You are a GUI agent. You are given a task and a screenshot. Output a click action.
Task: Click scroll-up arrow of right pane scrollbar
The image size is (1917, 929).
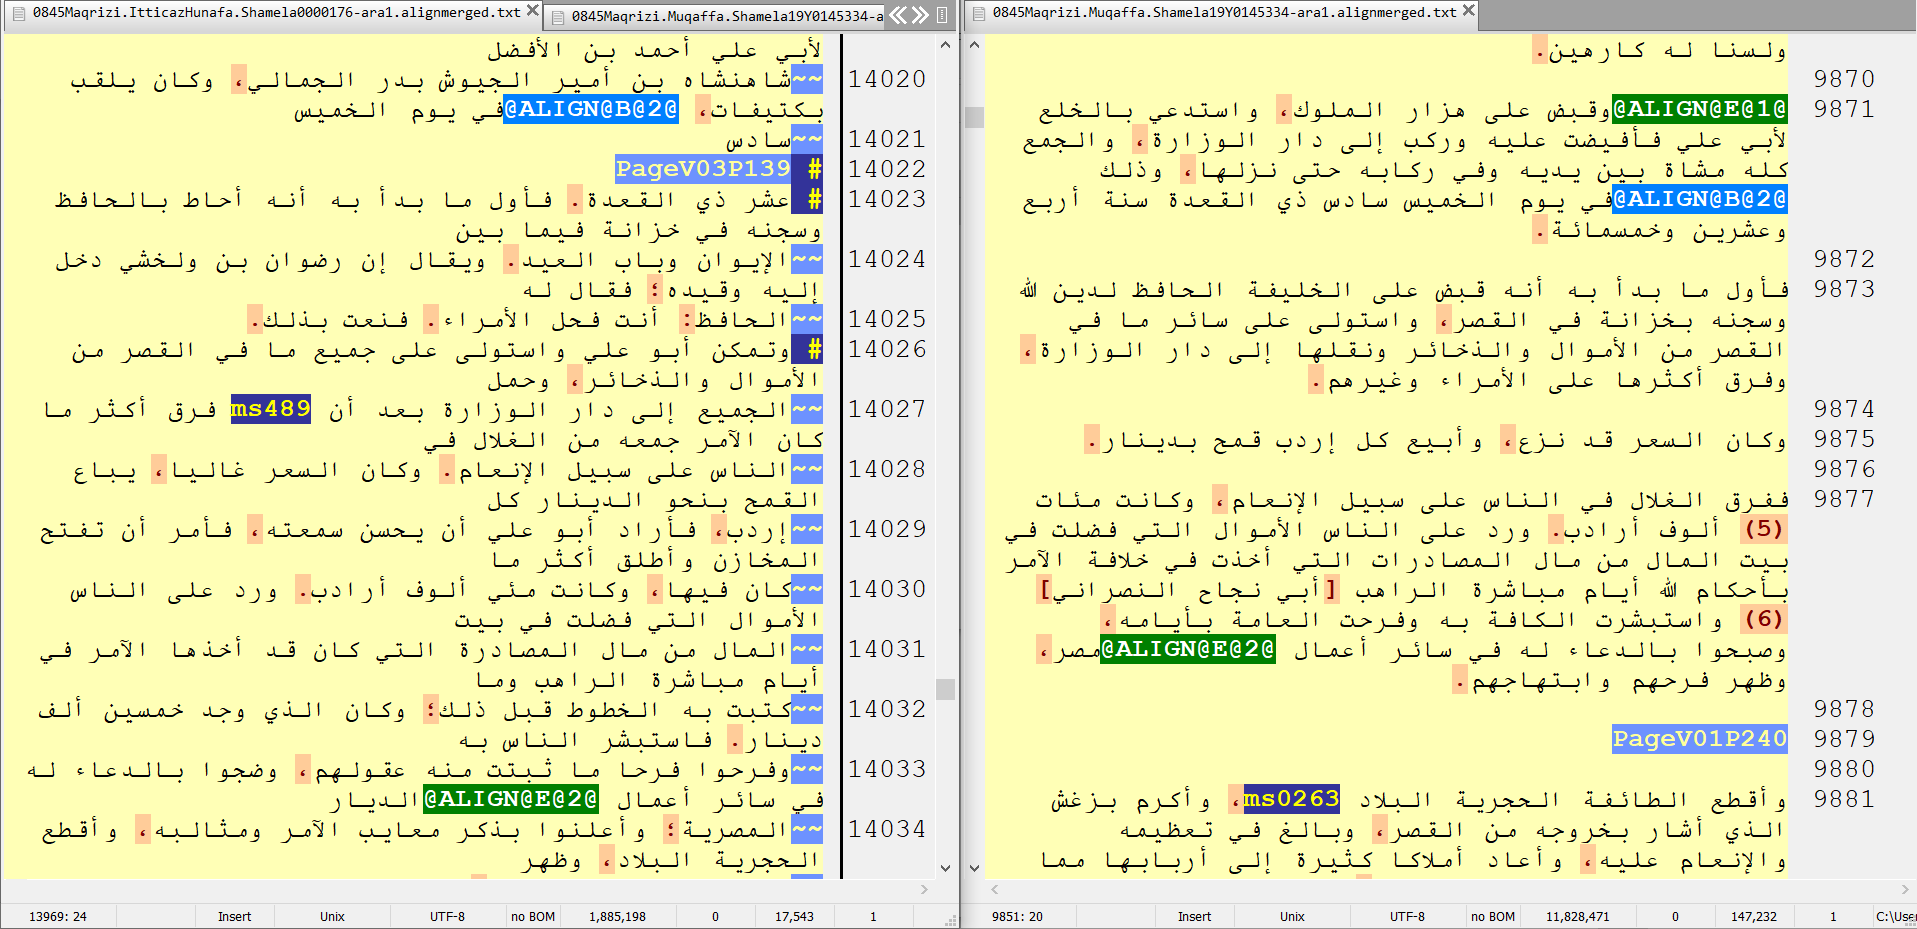tap(974, 45)
